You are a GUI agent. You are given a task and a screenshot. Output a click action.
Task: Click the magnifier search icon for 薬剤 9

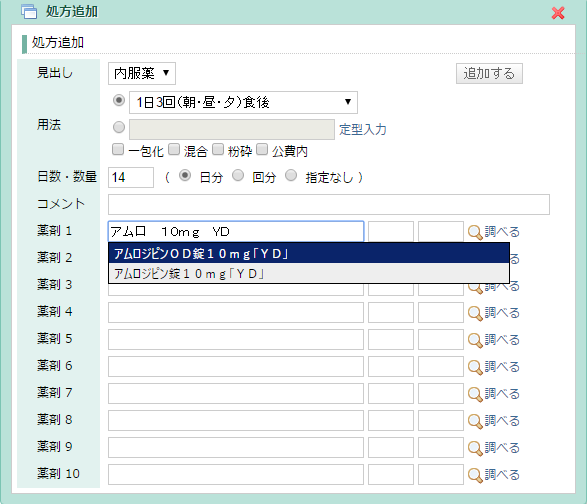475,448
